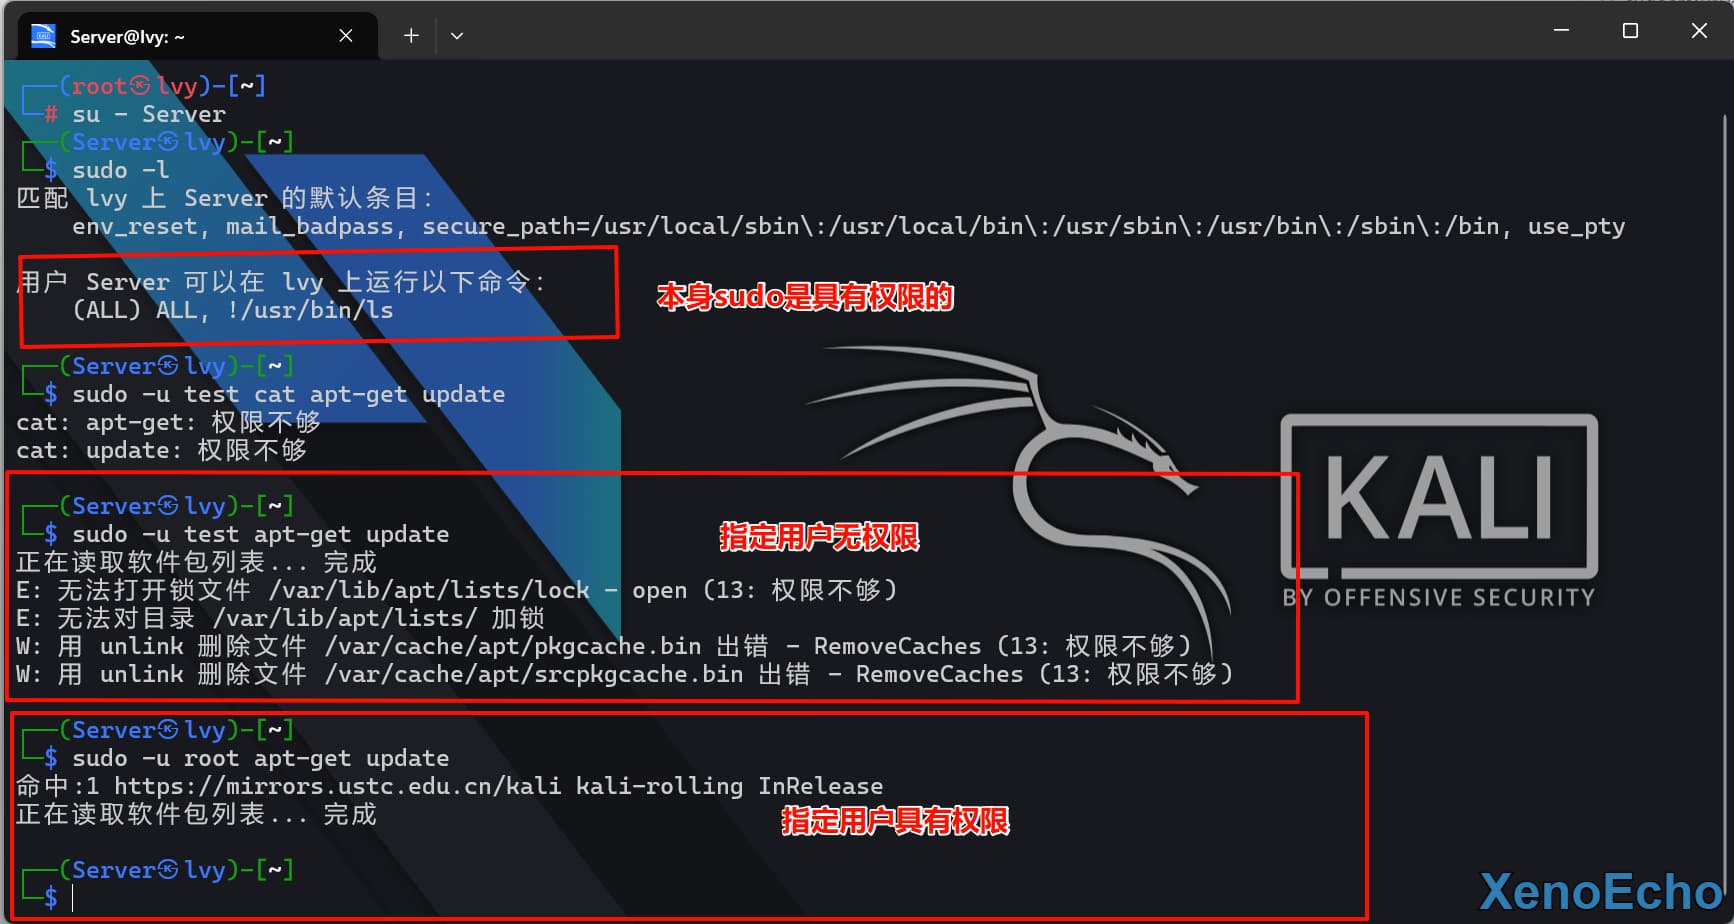
Task: Click the '(ALL) ALL, !/usr/bin/ls' line
Action: point(232,310)
